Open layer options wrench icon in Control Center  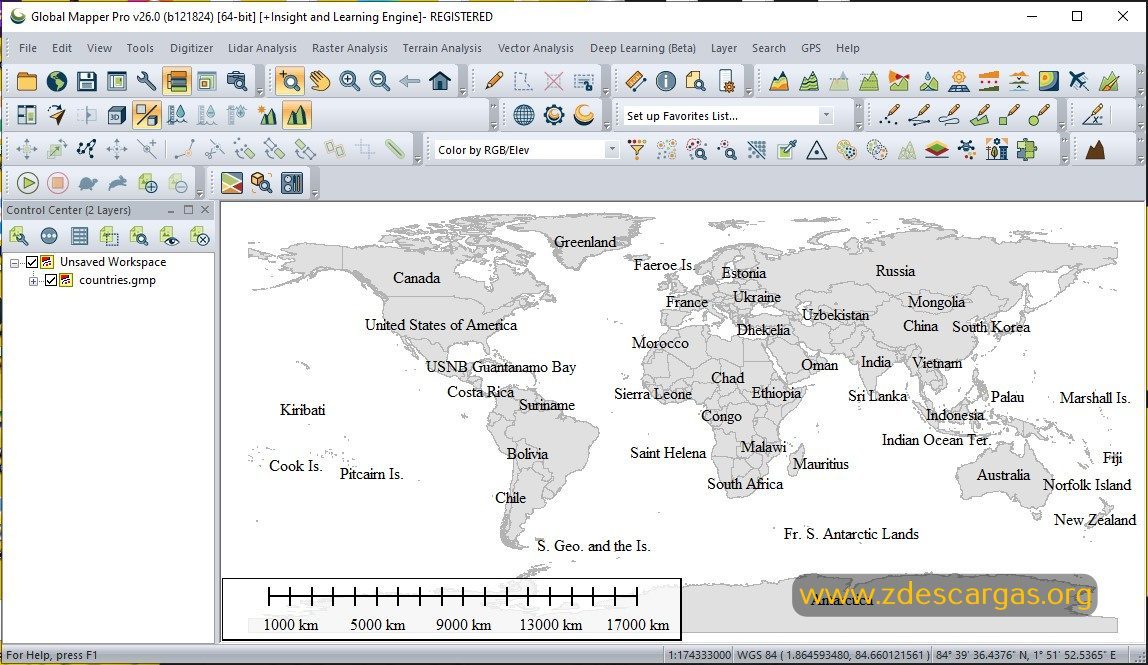18,236
